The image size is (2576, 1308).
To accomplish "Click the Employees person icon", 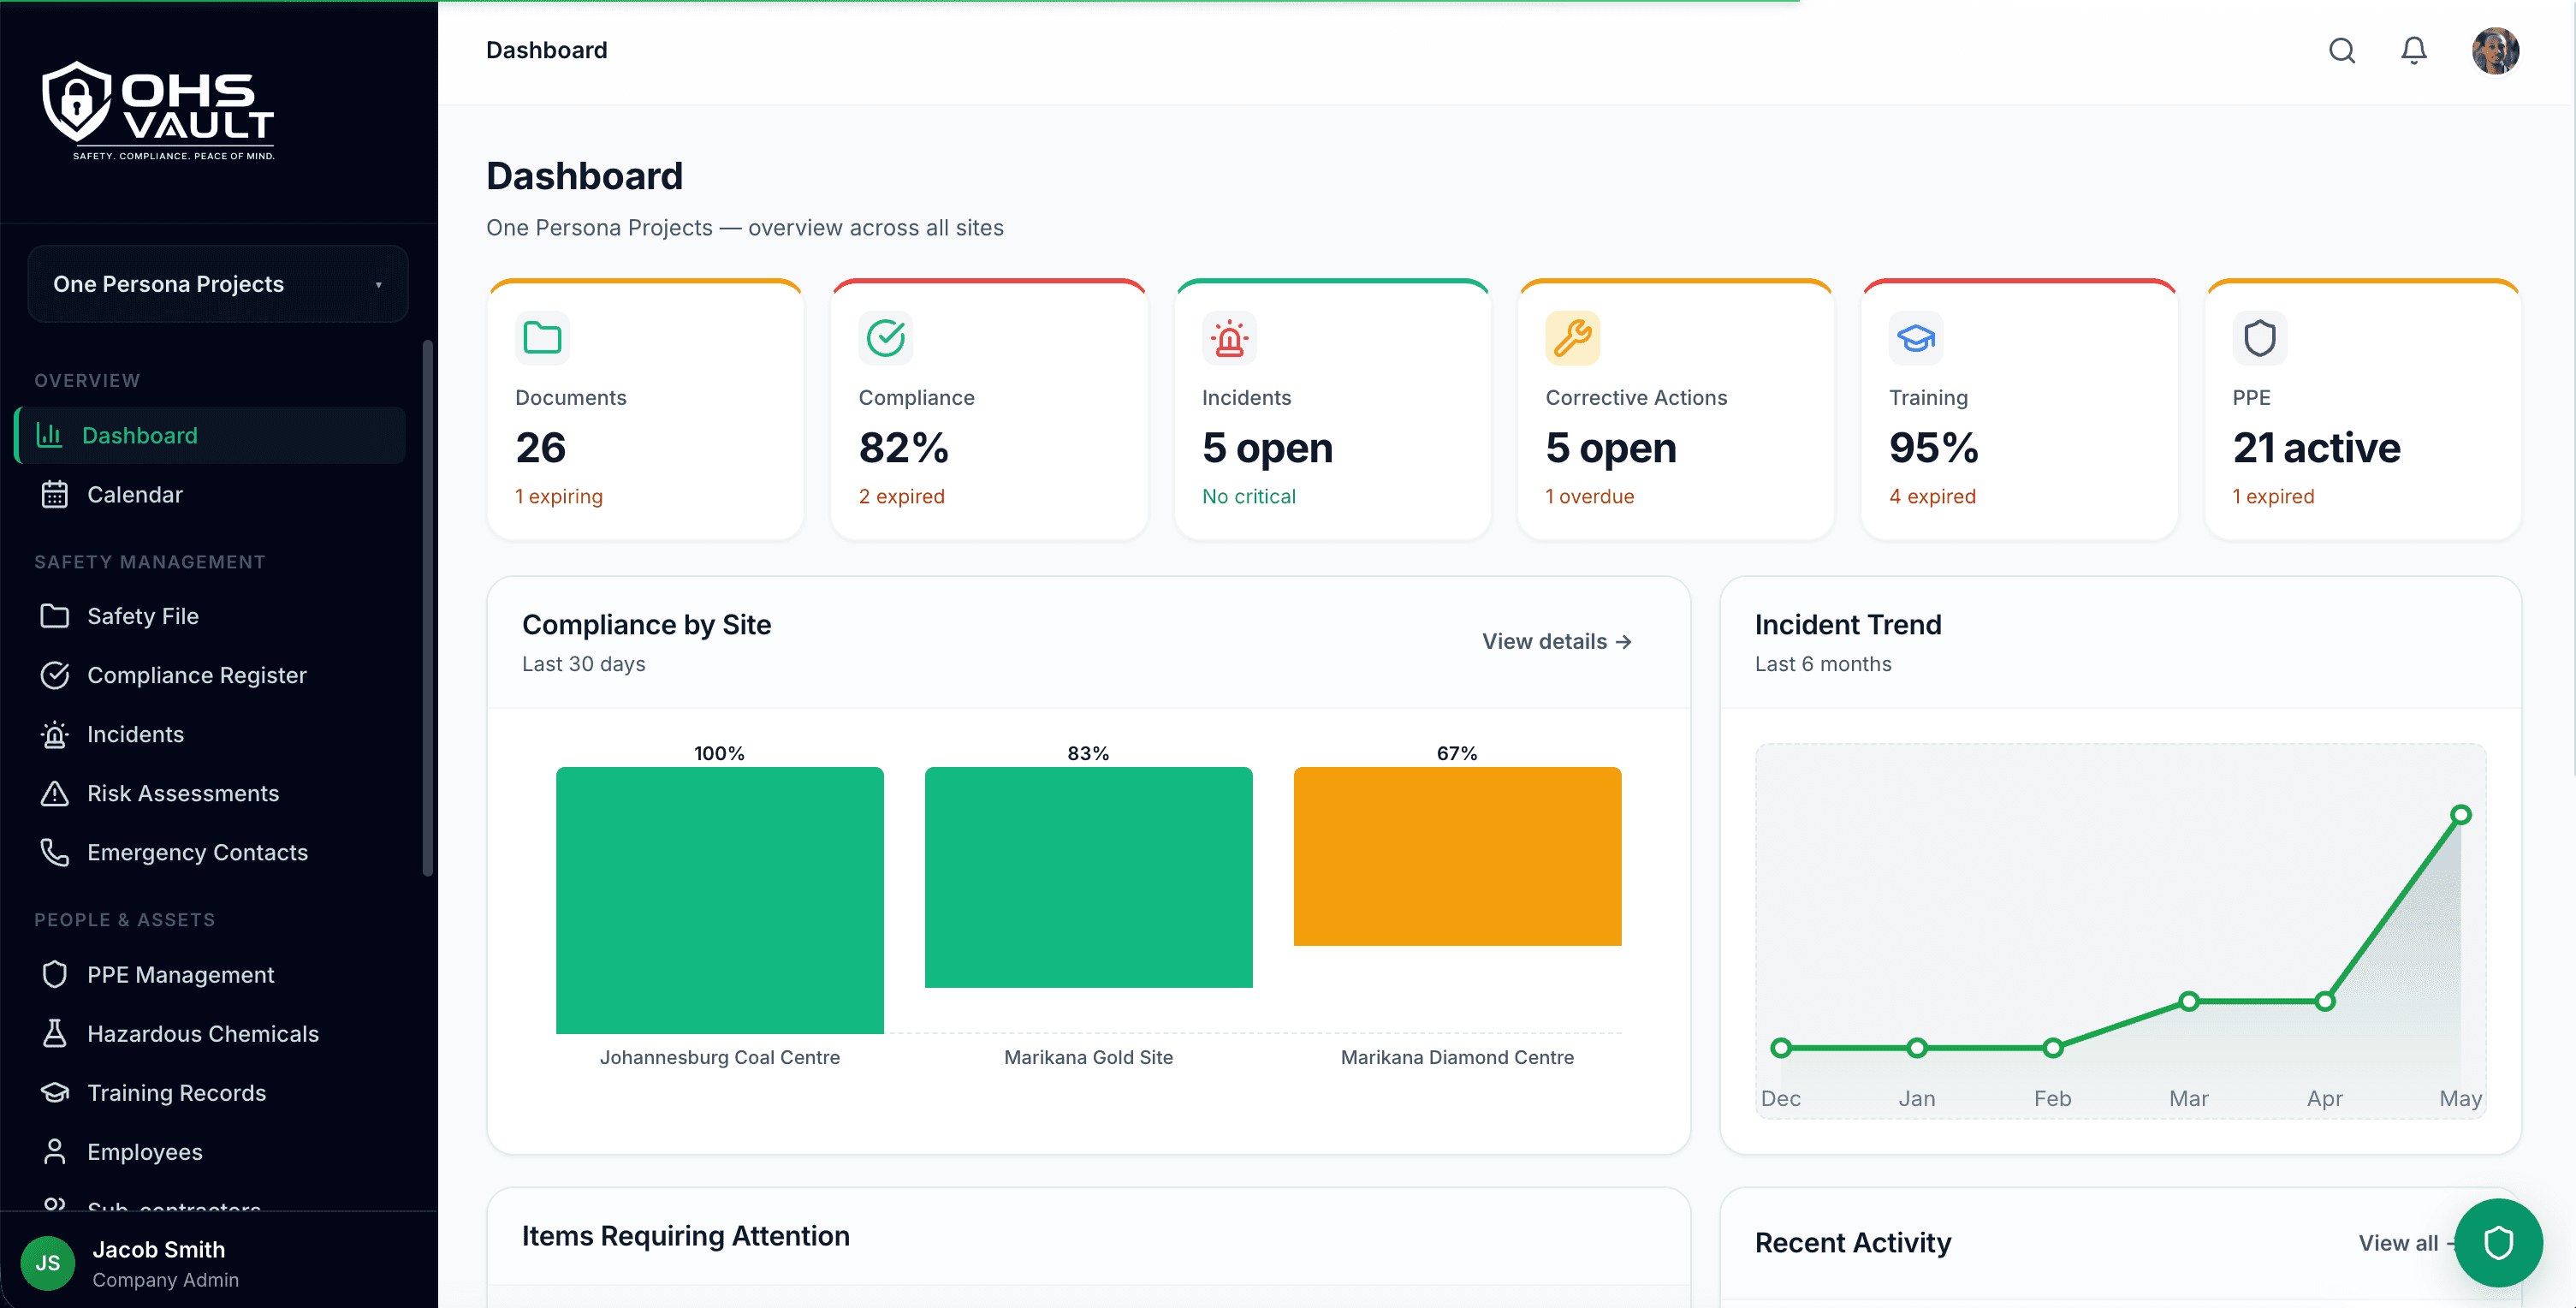I will click(55, 1151).
